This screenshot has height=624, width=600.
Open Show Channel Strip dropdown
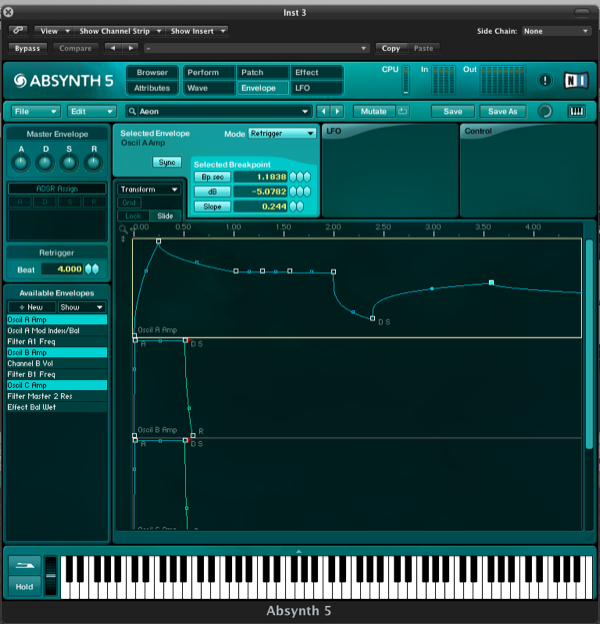pos(119,31)
